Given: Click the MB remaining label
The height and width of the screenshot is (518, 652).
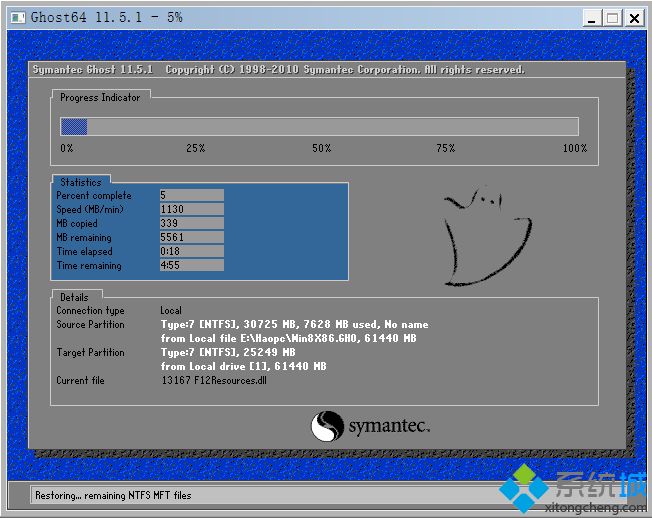Looking at the screenshot, I should pyautogui.click(x=84, y=237).
